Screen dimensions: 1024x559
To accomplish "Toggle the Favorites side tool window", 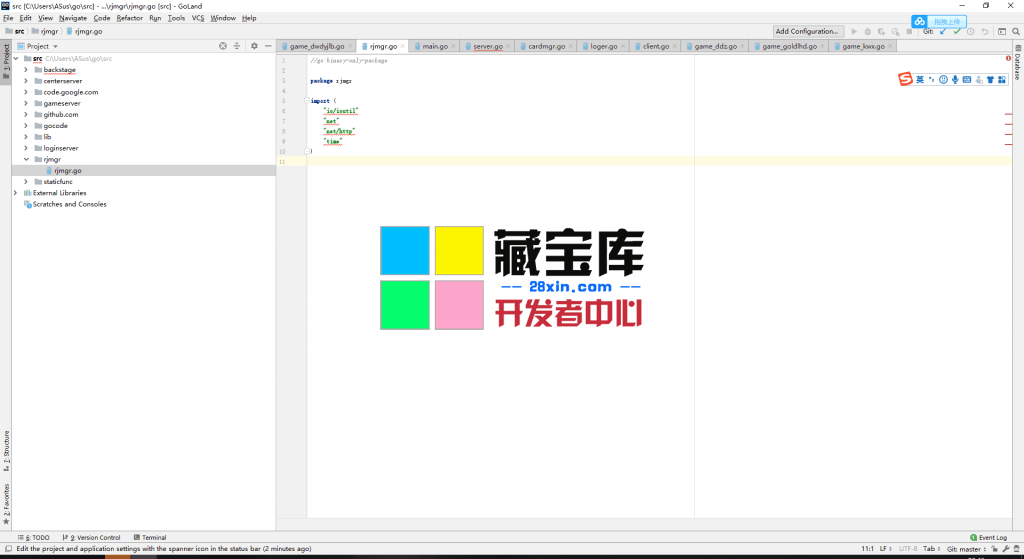I will [6, 504].
